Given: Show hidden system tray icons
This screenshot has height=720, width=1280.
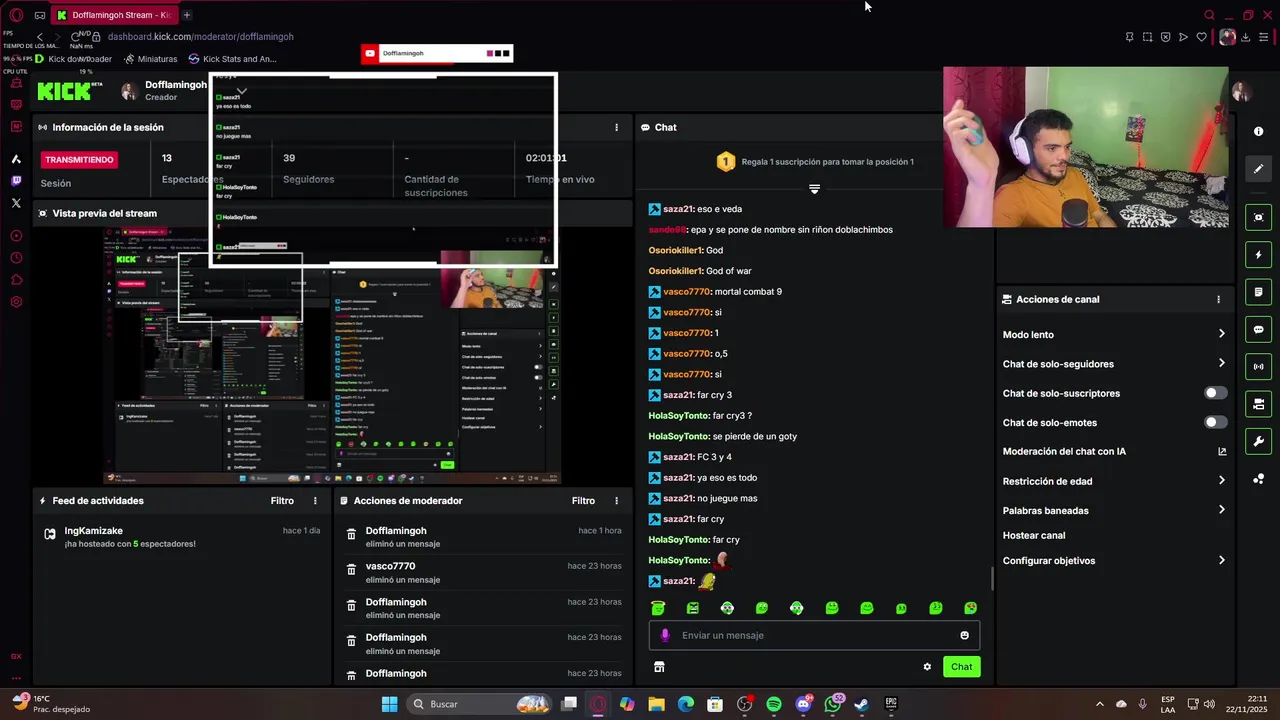Looking at the screenshot, I should click(x=1100, y=704).
